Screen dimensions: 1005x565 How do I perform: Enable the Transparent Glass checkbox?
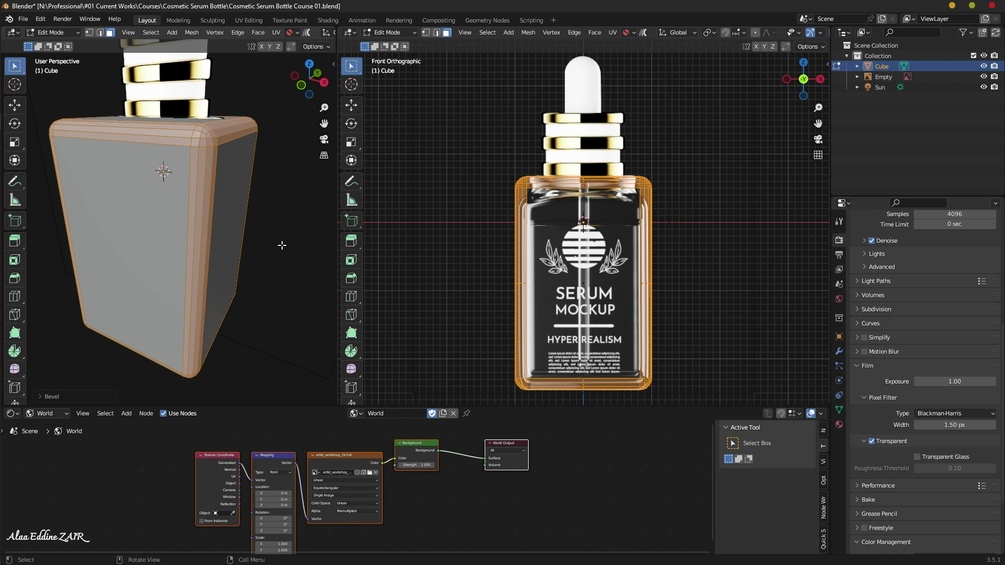pos(915,457)
